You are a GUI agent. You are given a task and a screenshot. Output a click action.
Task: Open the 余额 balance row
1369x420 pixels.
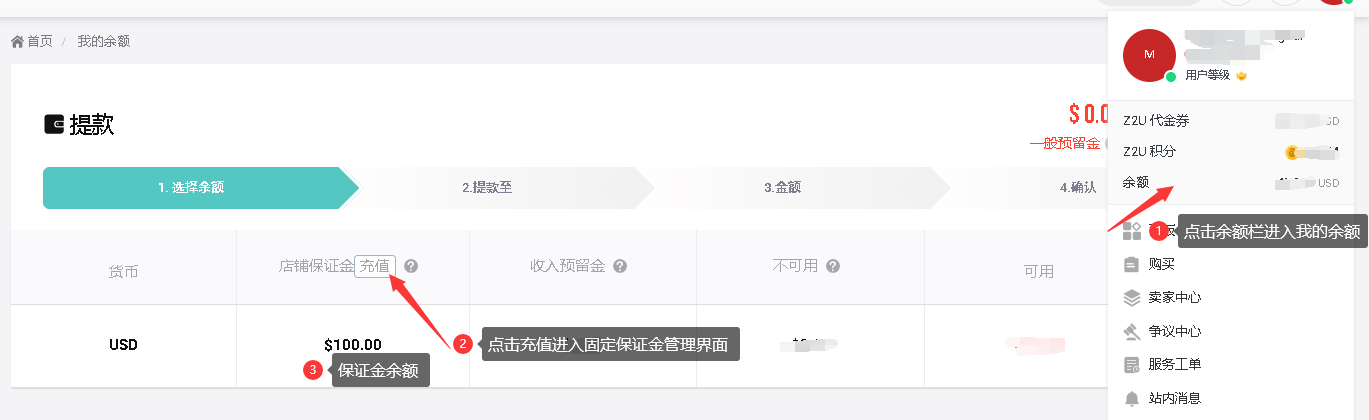(x=1230, y=183)
